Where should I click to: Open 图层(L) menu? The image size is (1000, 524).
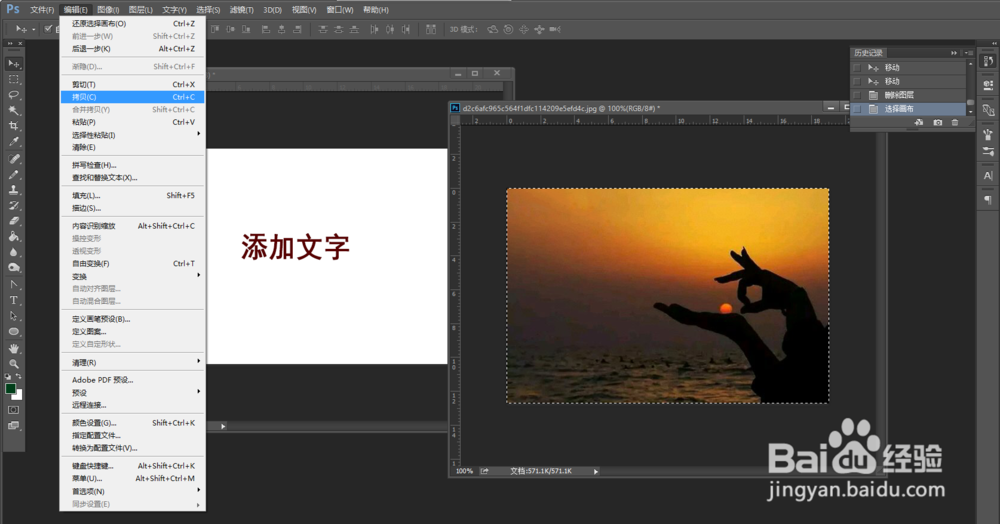click(x=140, y=10)
